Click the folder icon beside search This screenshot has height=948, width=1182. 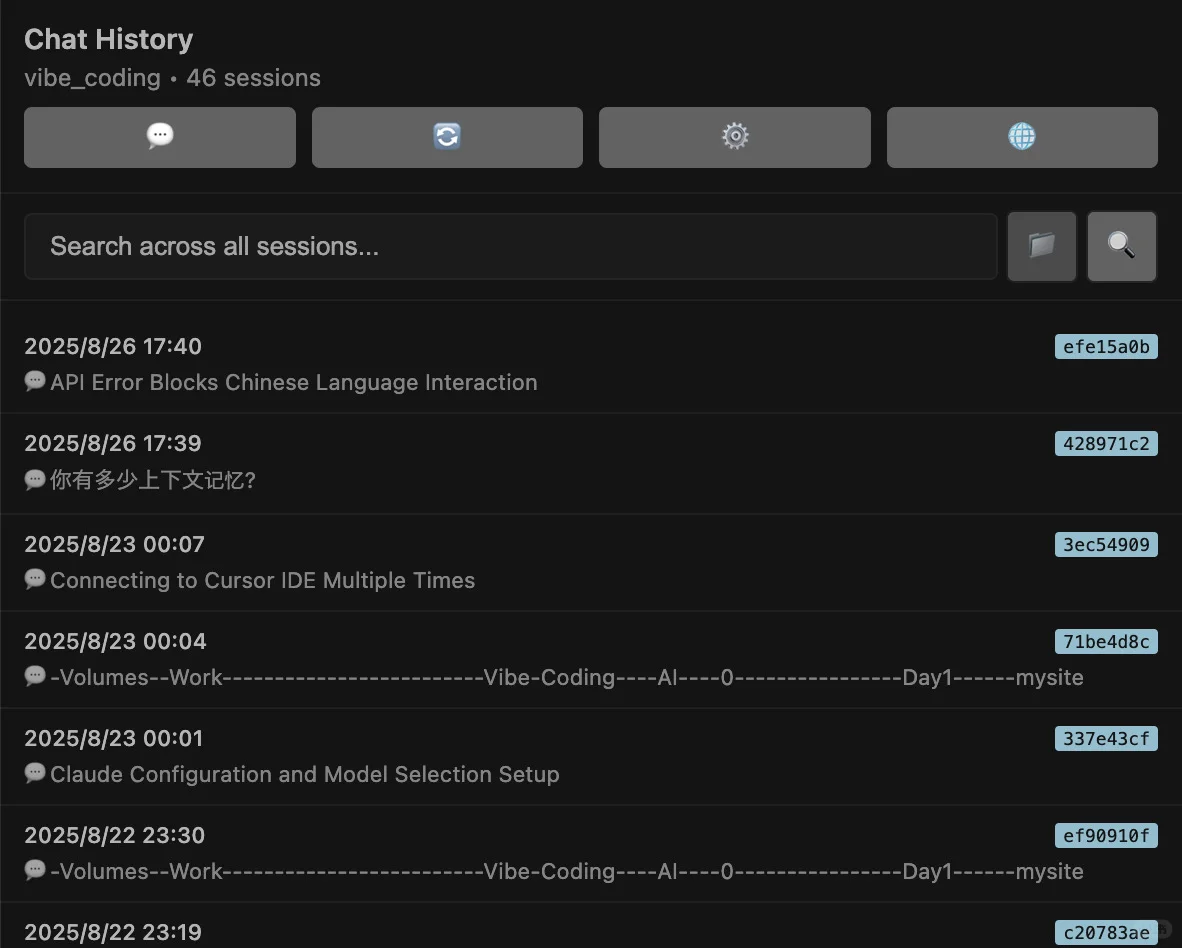pos(1042,246)
